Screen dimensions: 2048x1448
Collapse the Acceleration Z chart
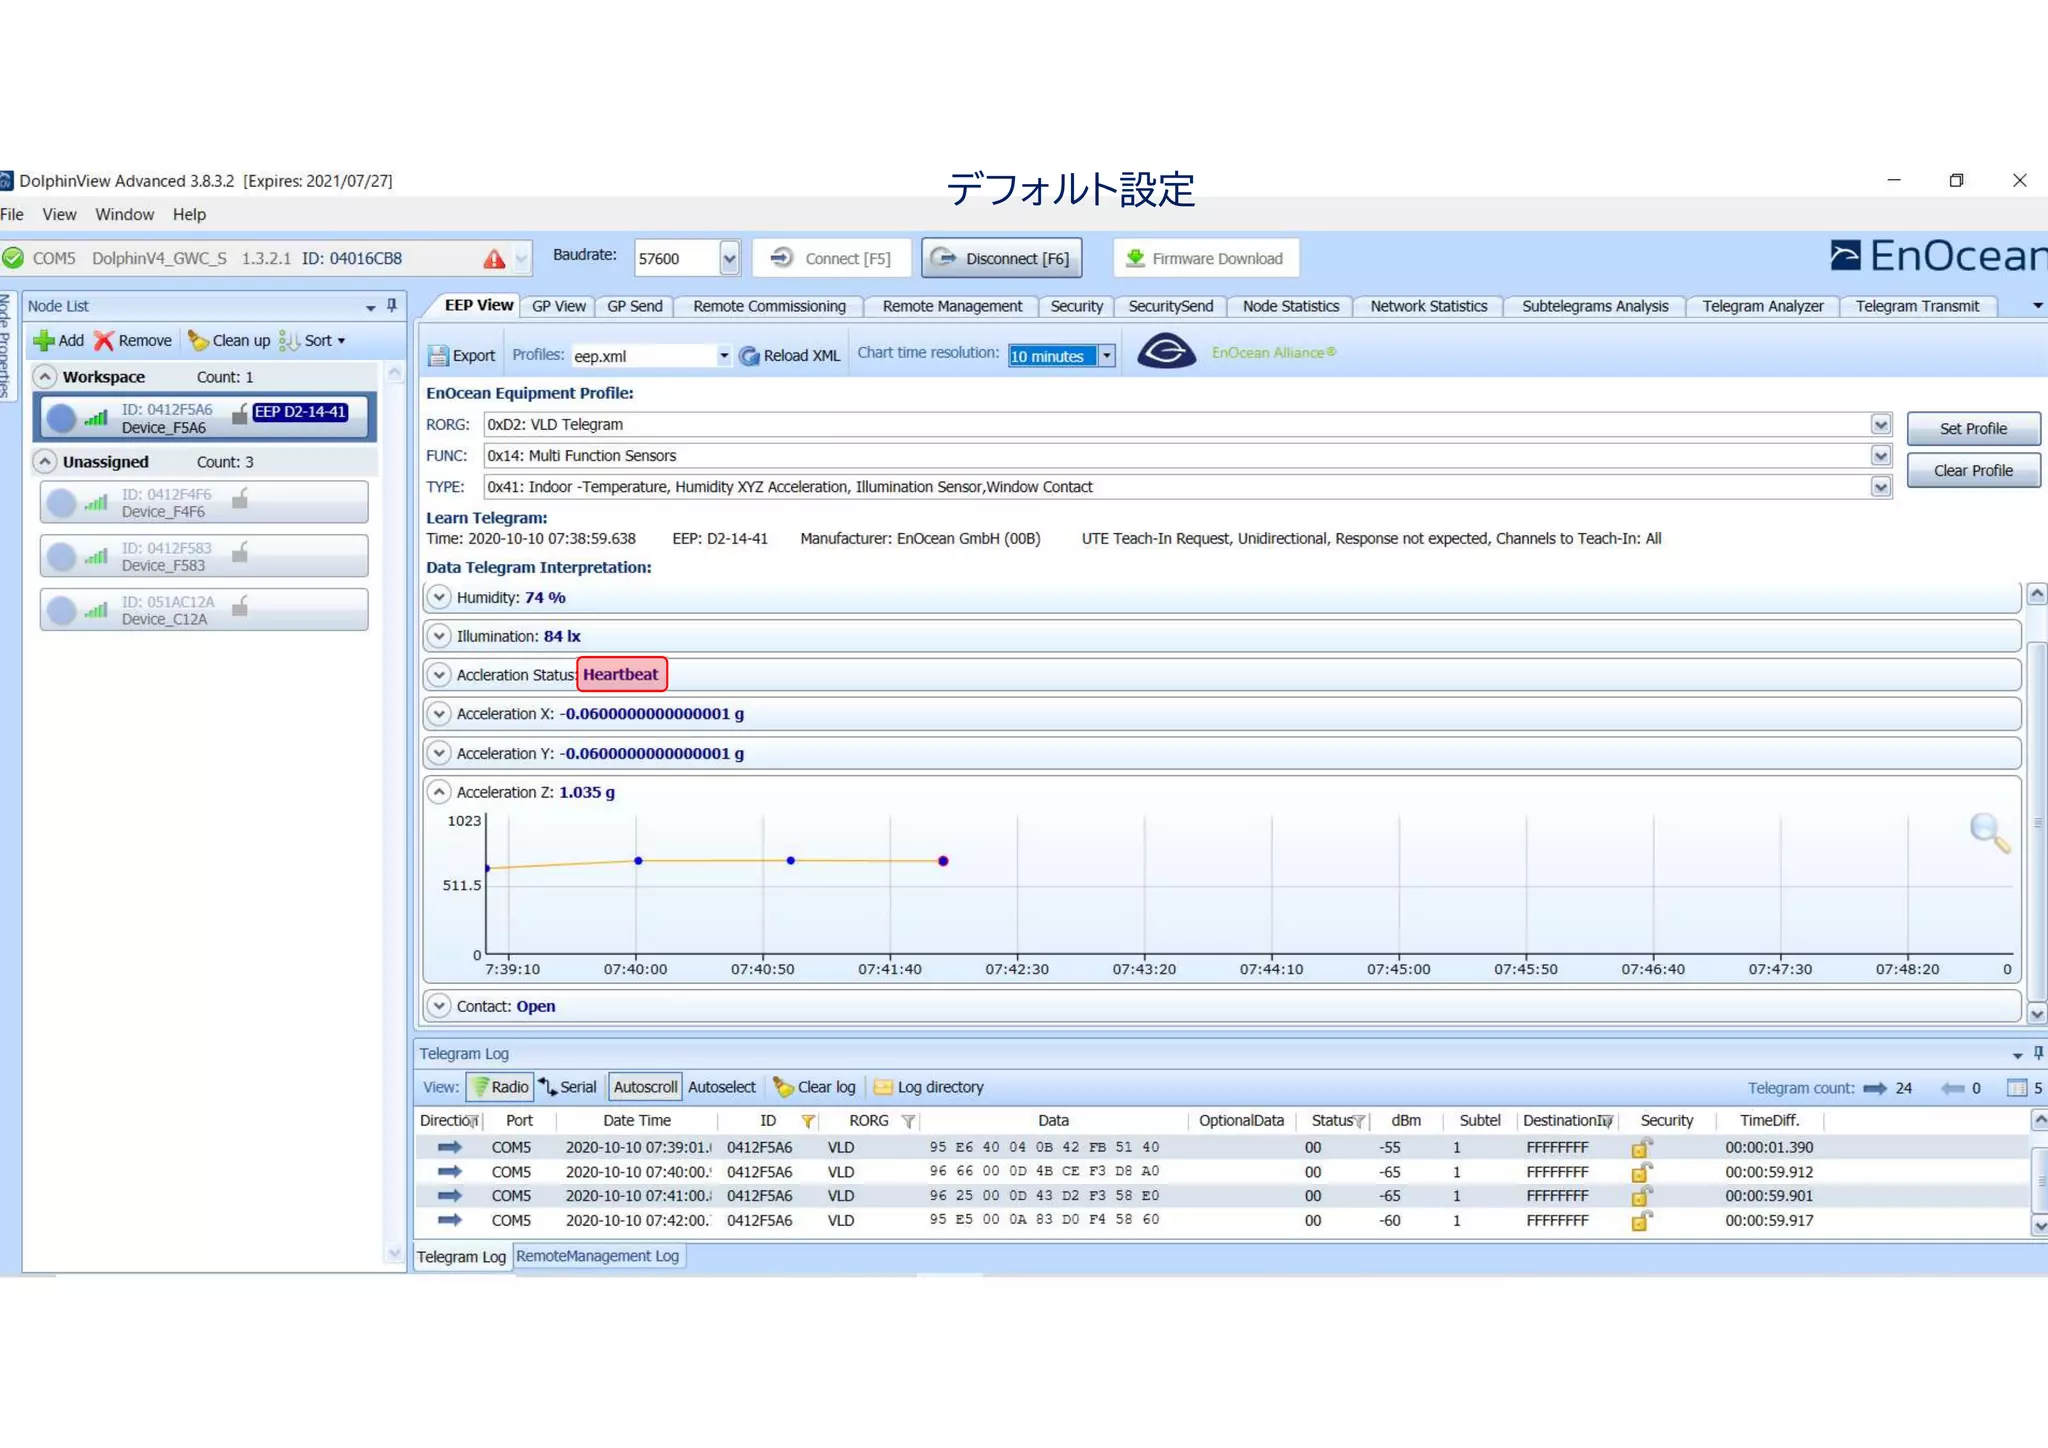point(438,793)
